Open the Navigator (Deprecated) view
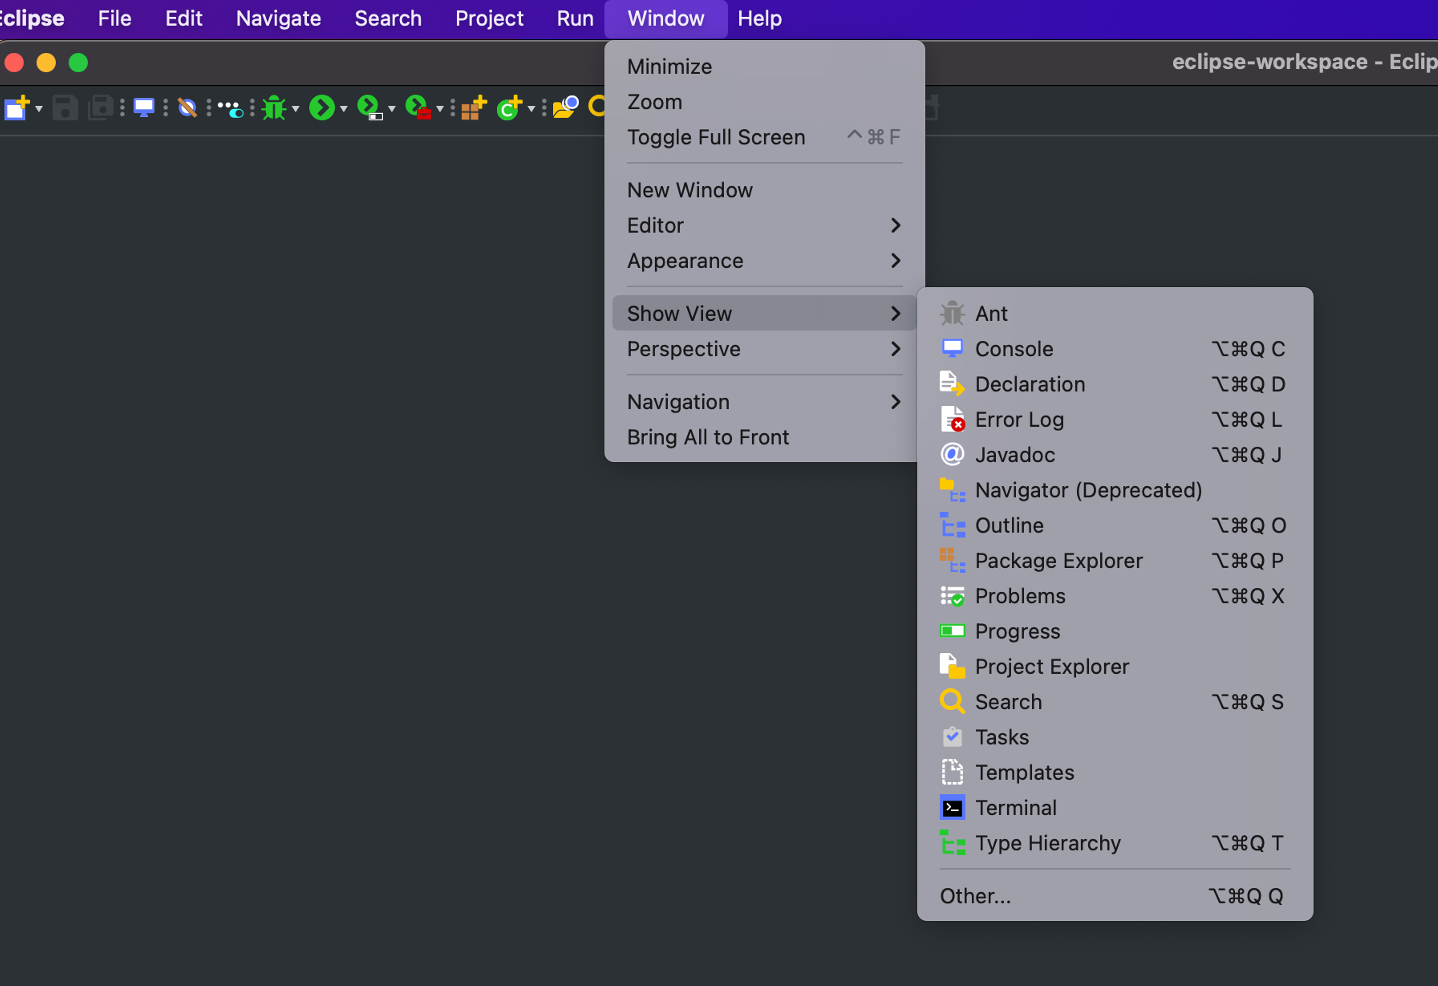This screenshot has height=986, width=1438. (1115, 490)
